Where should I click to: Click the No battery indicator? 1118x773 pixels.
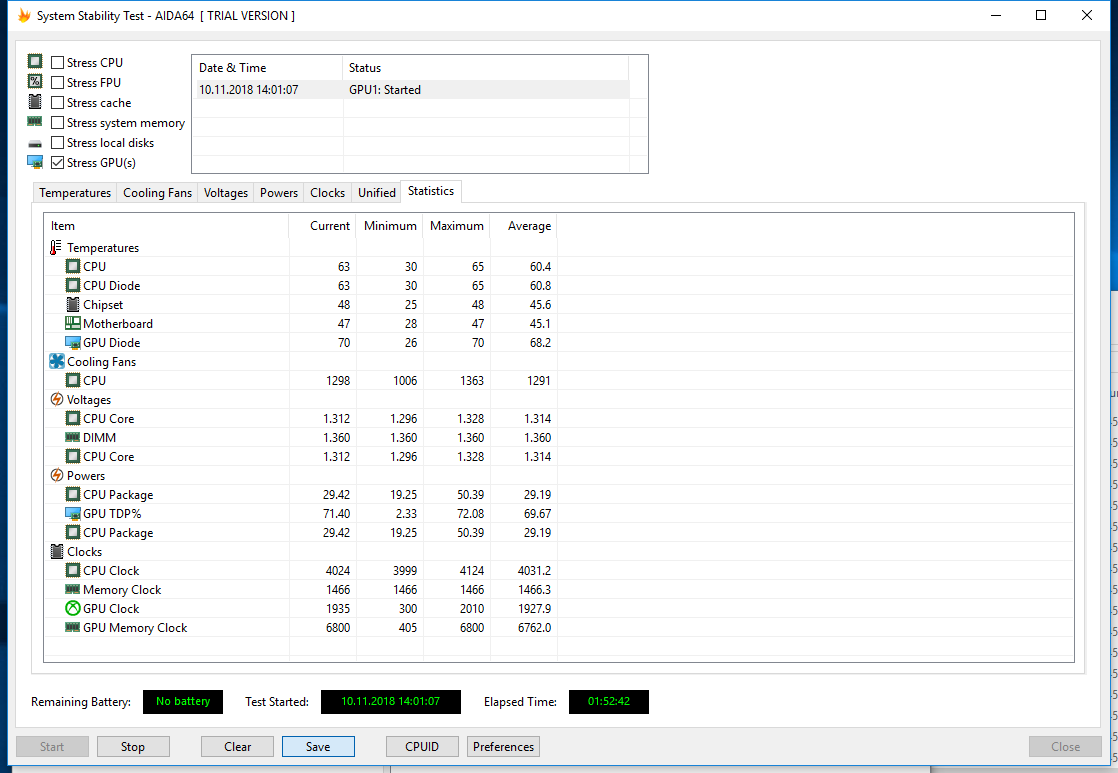(x=183, y=702)
